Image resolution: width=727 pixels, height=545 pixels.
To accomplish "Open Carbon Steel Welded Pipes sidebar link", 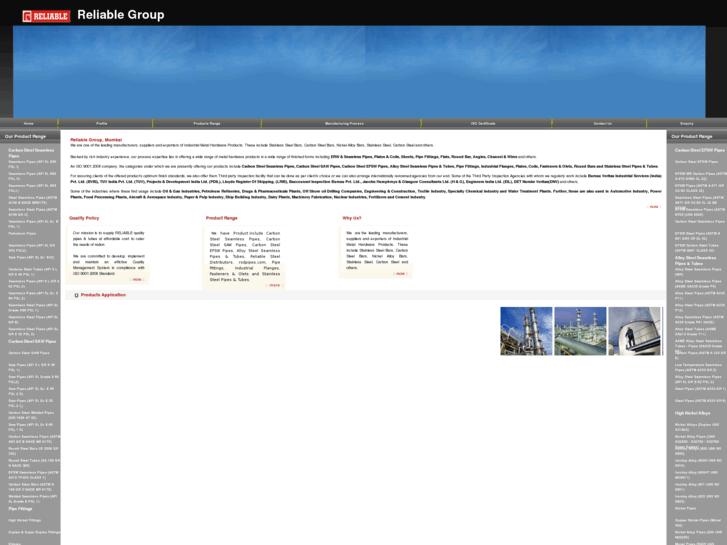I will [x=33, y=415].
